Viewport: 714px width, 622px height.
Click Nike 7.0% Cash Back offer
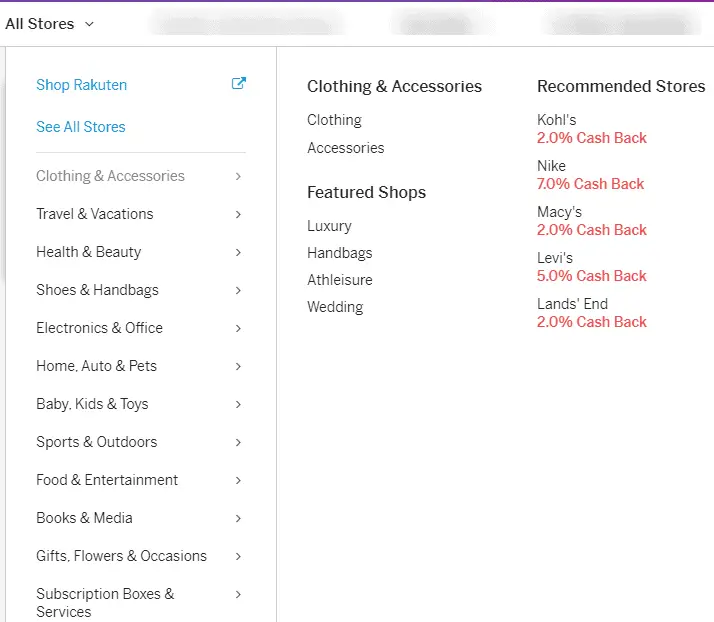tap(590, 184)
